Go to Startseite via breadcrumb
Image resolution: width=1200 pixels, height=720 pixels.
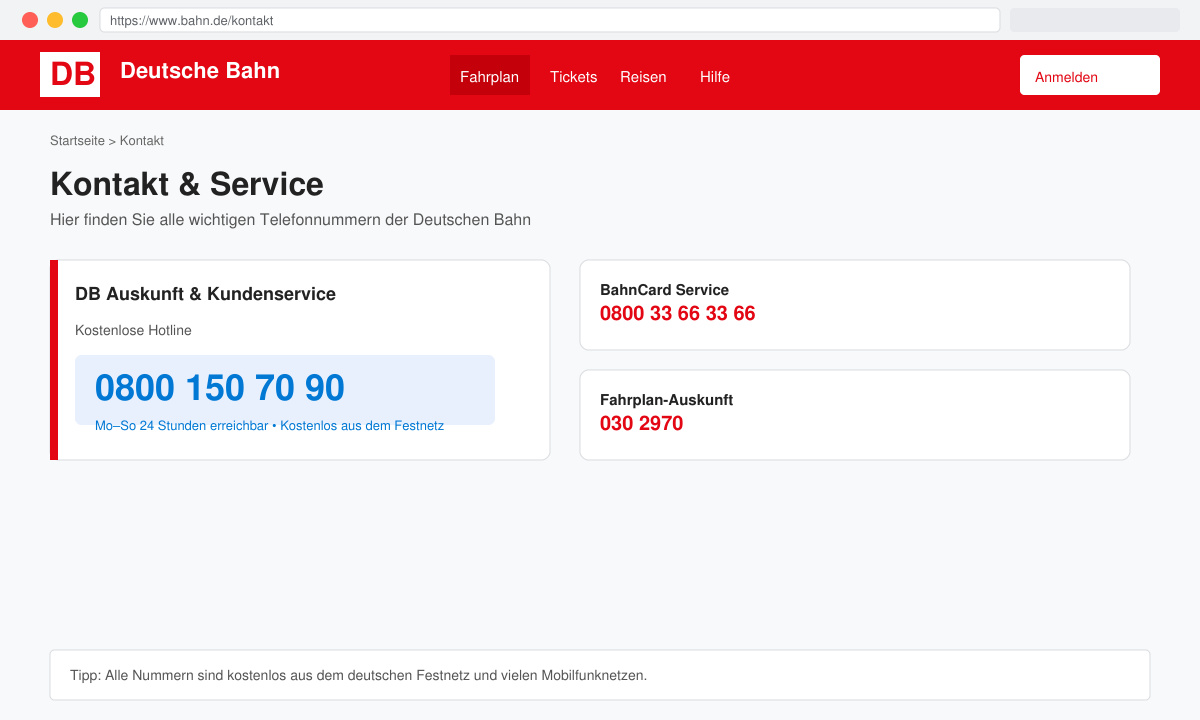coord(77,141)
